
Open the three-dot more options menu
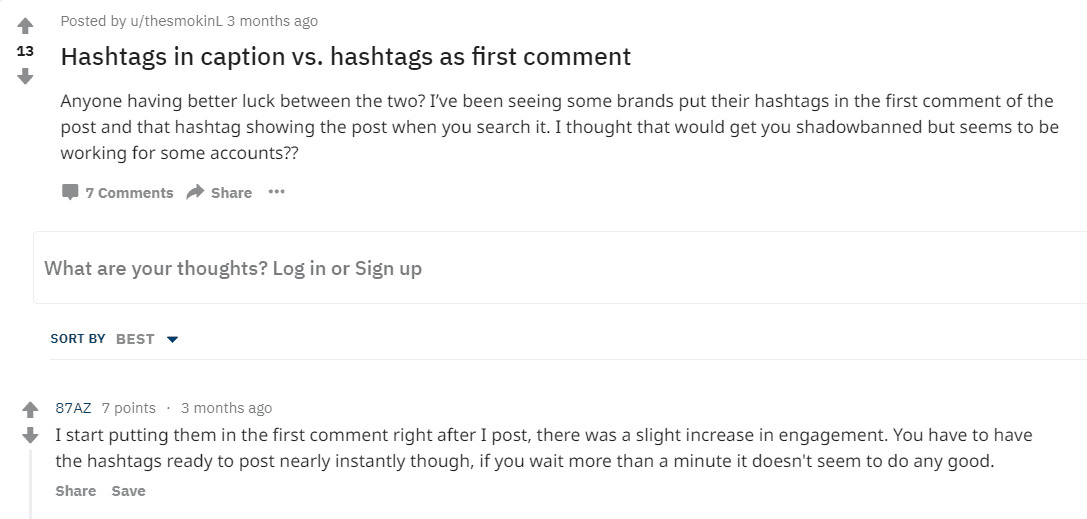(x=276, y=192)
